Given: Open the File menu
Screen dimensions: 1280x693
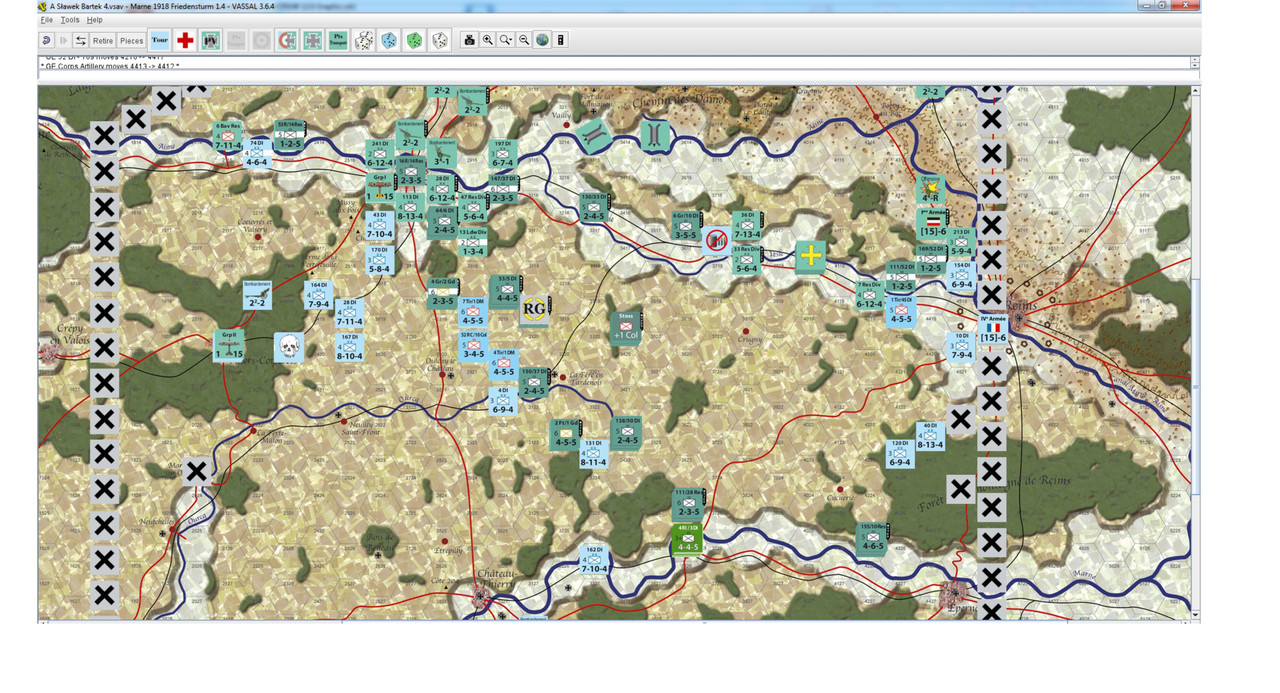Looking at the screenshot, I should (x=46, y=20).
